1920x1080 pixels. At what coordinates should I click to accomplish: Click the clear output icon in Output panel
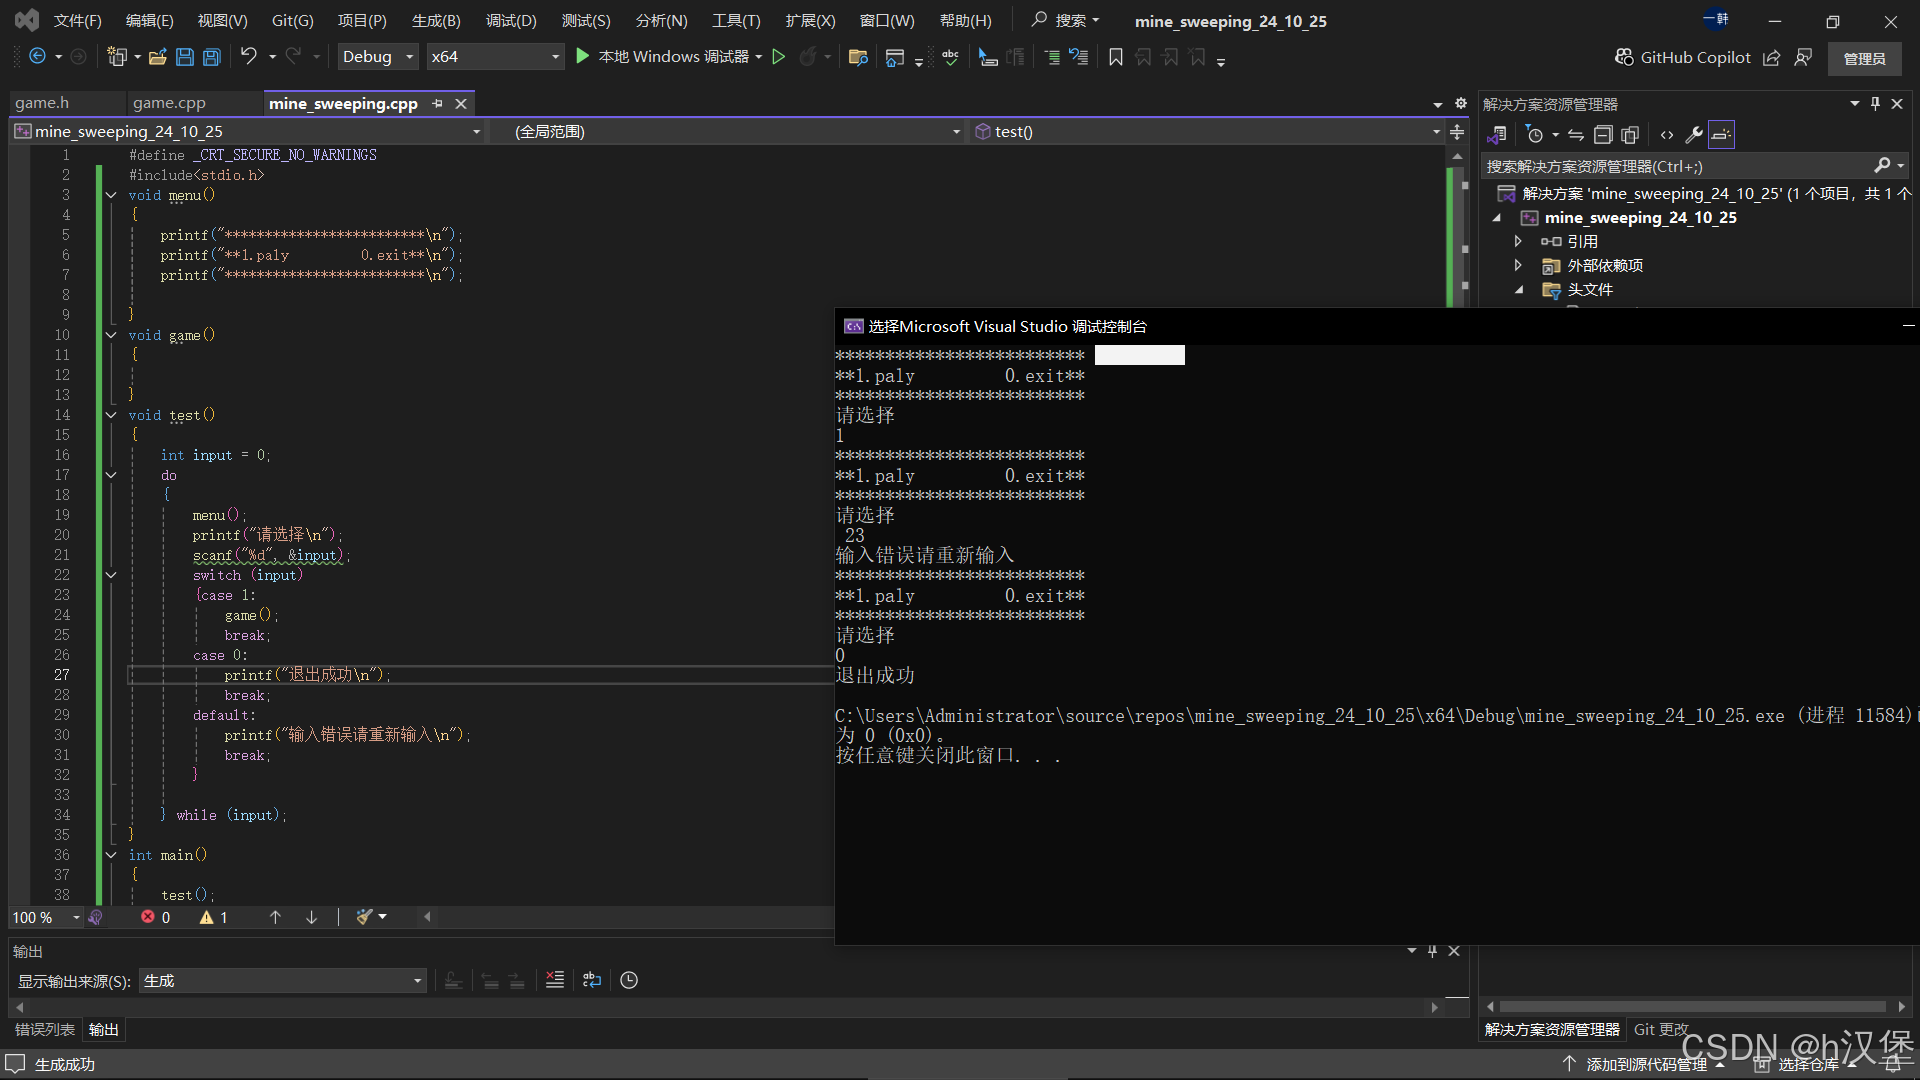click(x=555, y=980)
